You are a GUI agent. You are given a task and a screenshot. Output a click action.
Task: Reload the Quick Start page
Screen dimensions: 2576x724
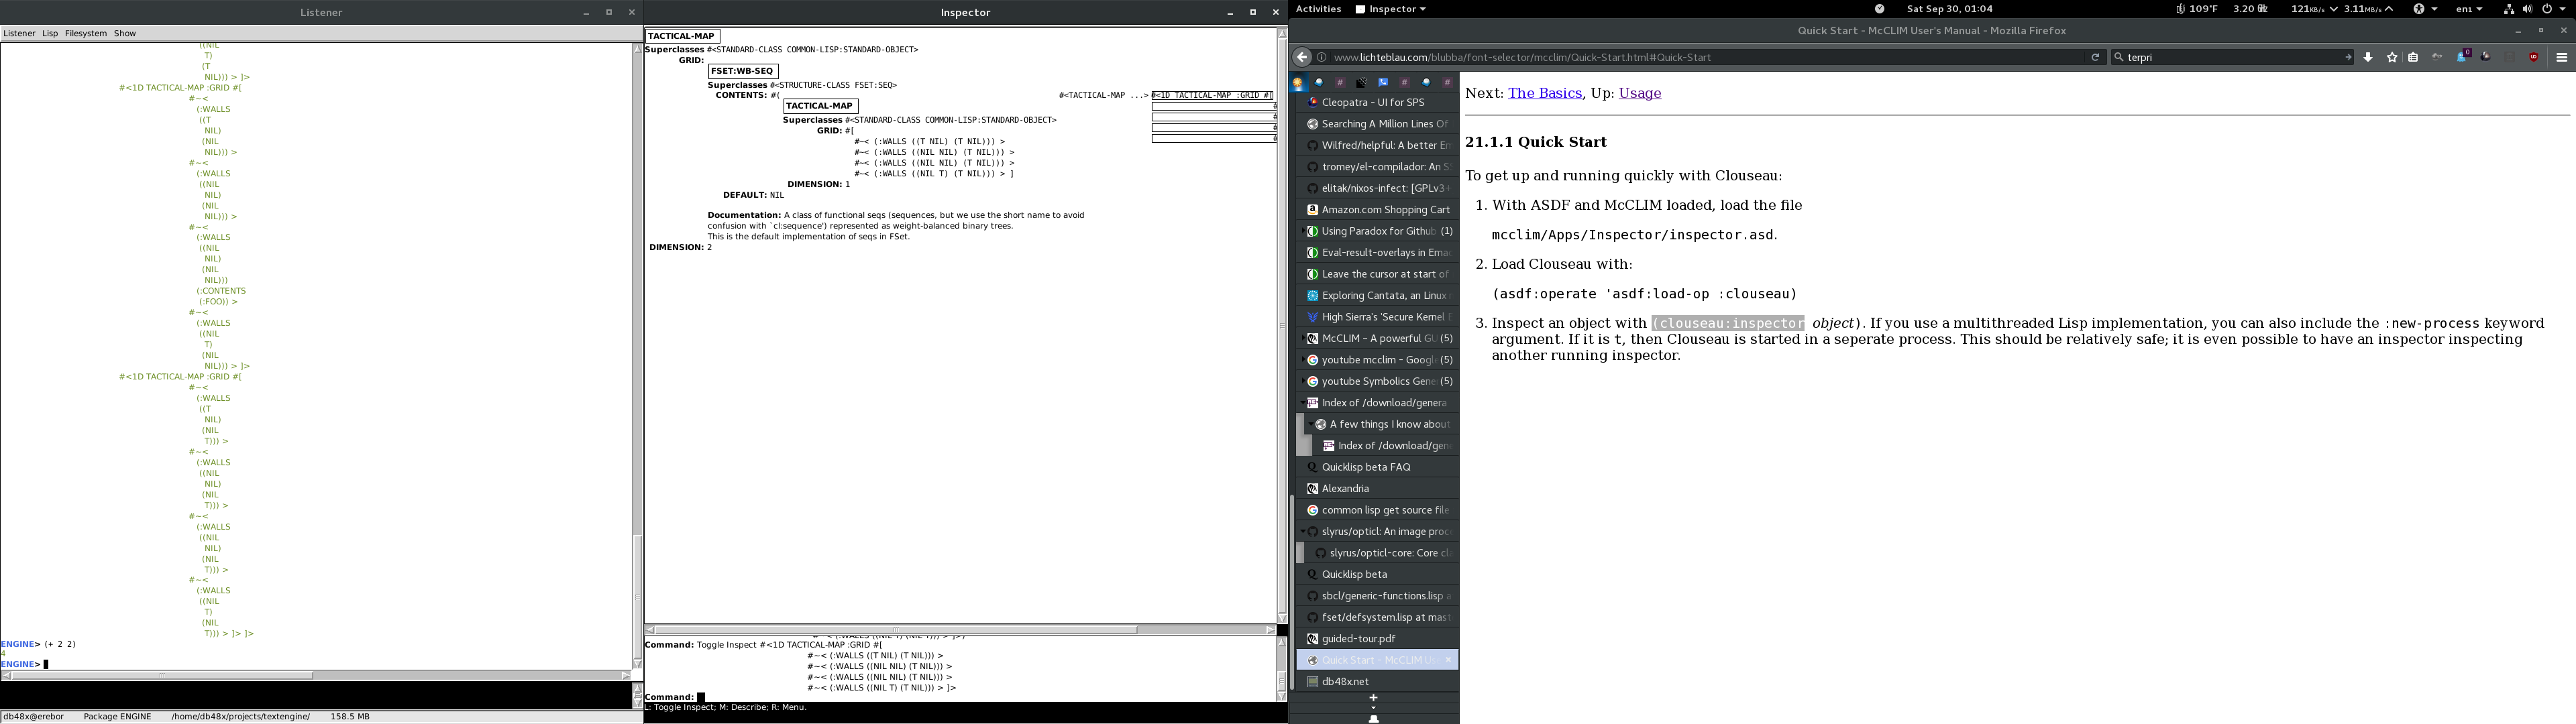tap(2095, 57)
